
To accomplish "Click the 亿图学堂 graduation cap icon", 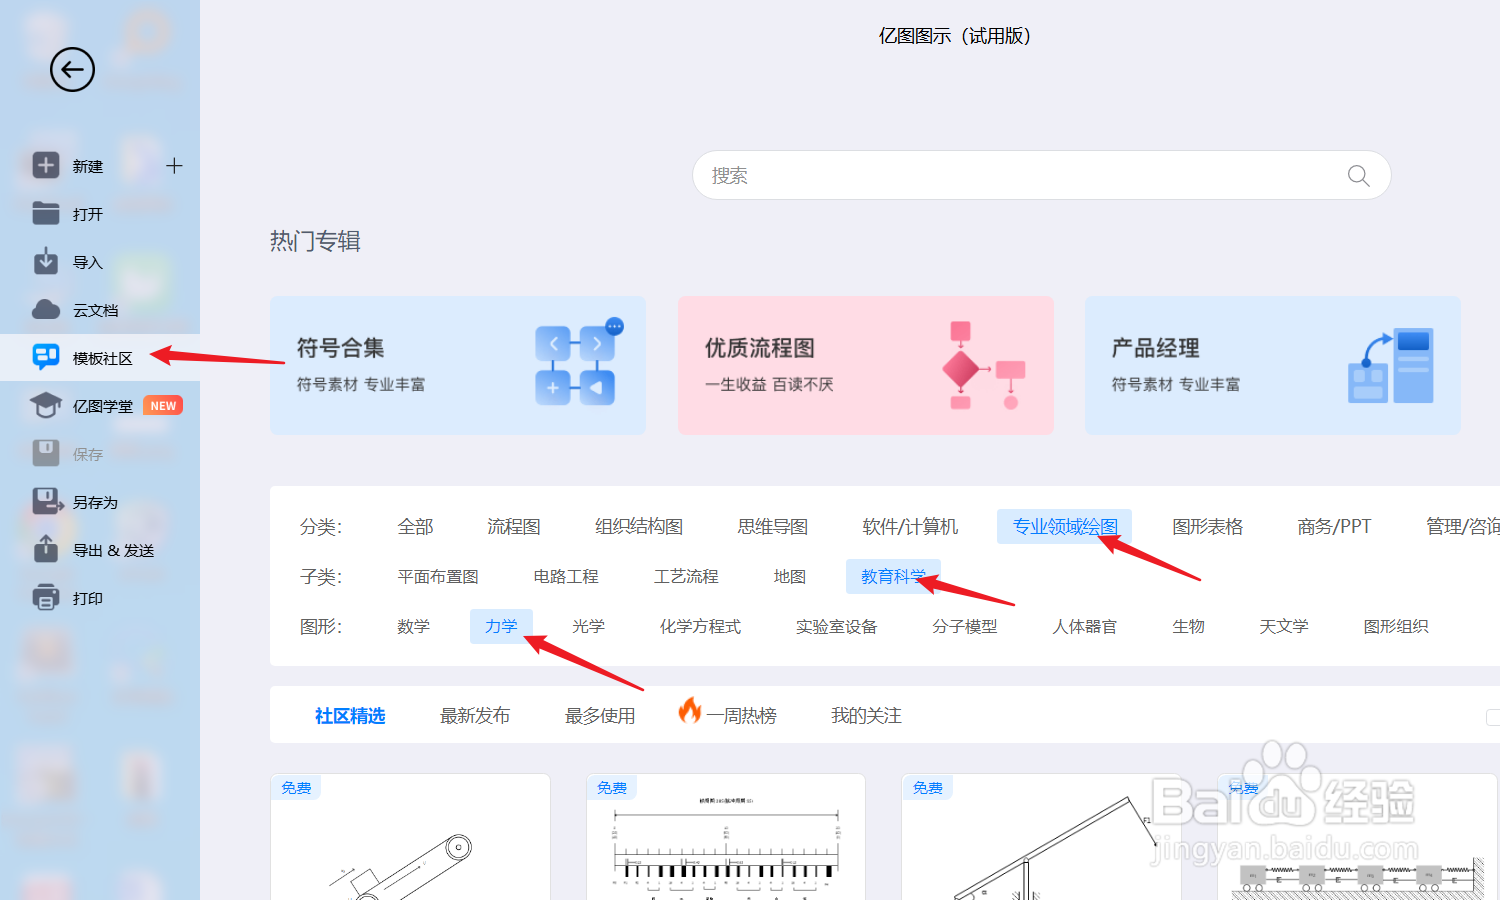I will (x=46, y=405).
